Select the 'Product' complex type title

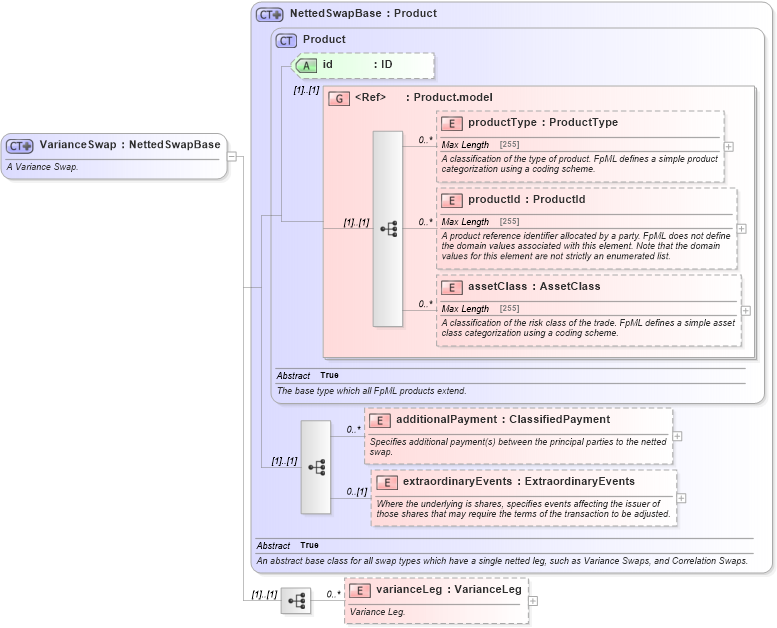(x=324, y=39)
